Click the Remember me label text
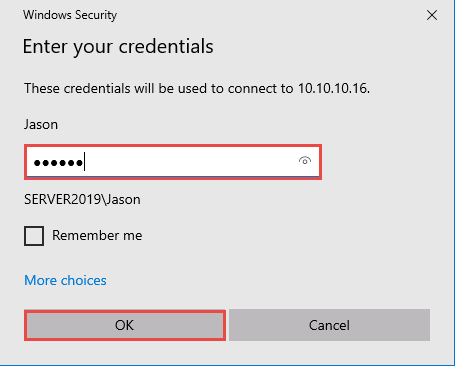455x366 pixels. click(x=97, y=235)
